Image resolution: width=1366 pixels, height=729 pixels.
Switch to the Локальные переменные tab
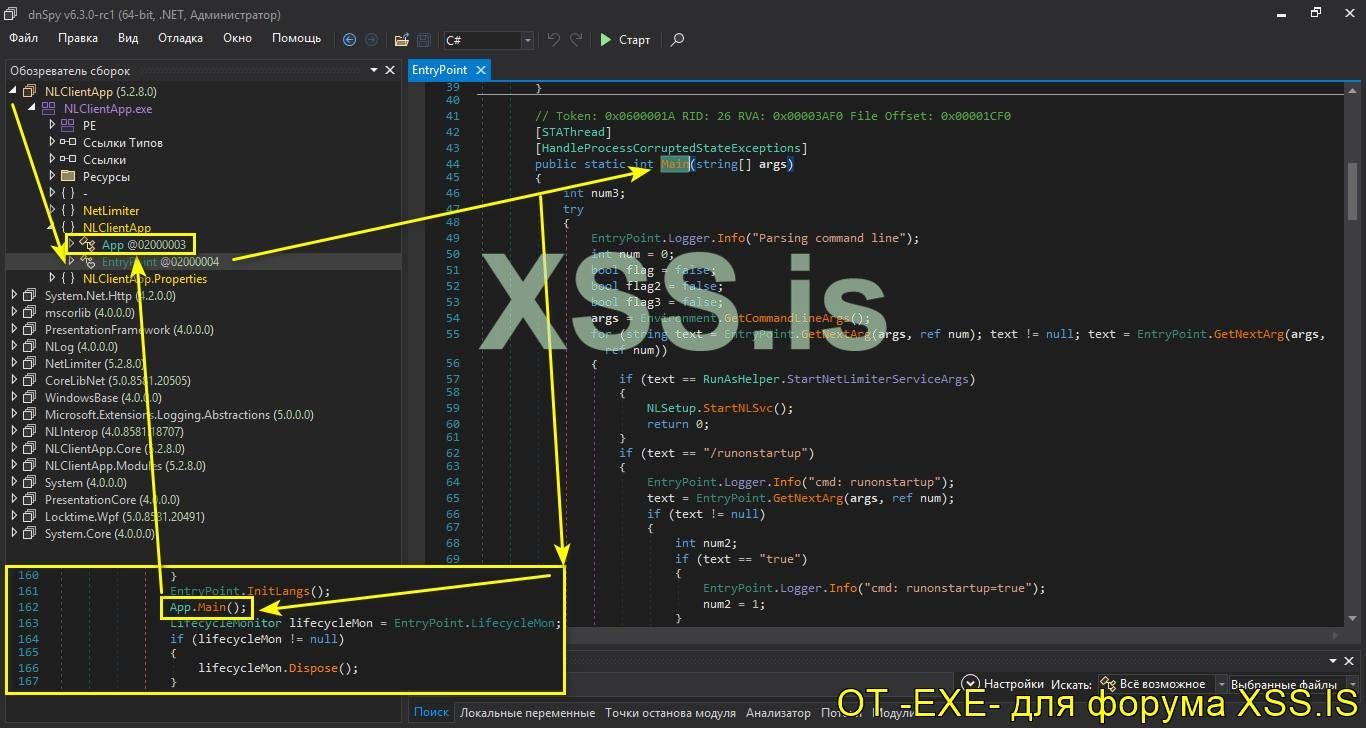tap(527, 713)
